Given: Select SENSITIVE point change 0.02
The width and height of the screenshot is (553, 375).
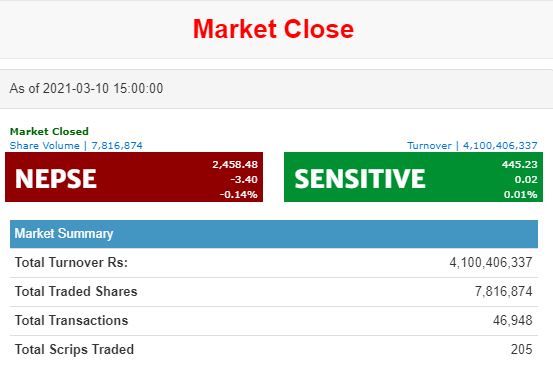Looking at the screenshot, I should coord(526,180).
